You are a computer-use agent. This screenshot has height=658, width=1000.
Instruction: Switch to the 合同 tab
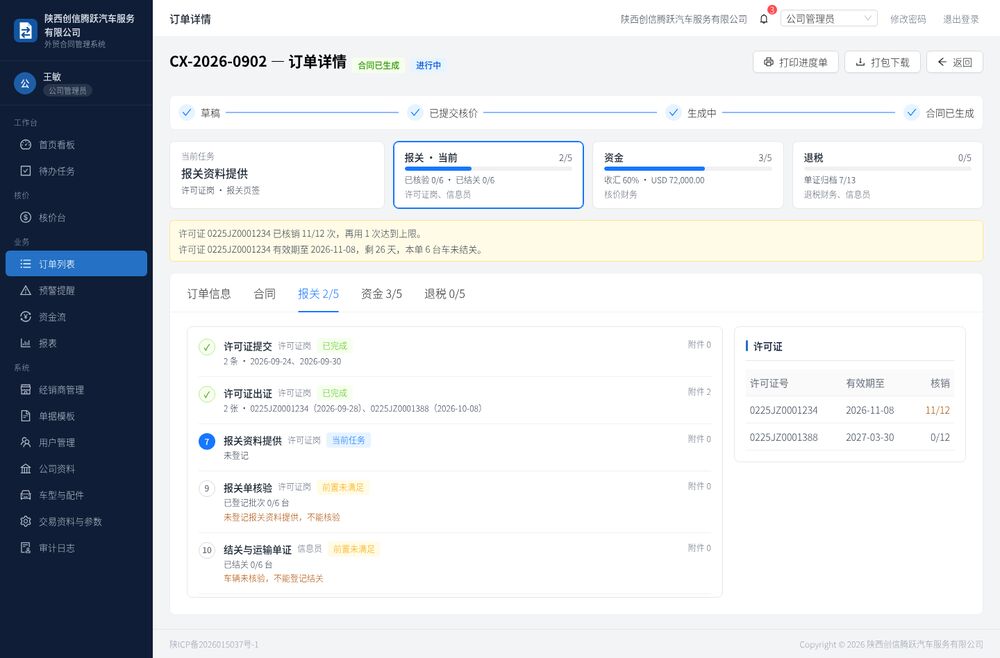[x=265, y=294]
